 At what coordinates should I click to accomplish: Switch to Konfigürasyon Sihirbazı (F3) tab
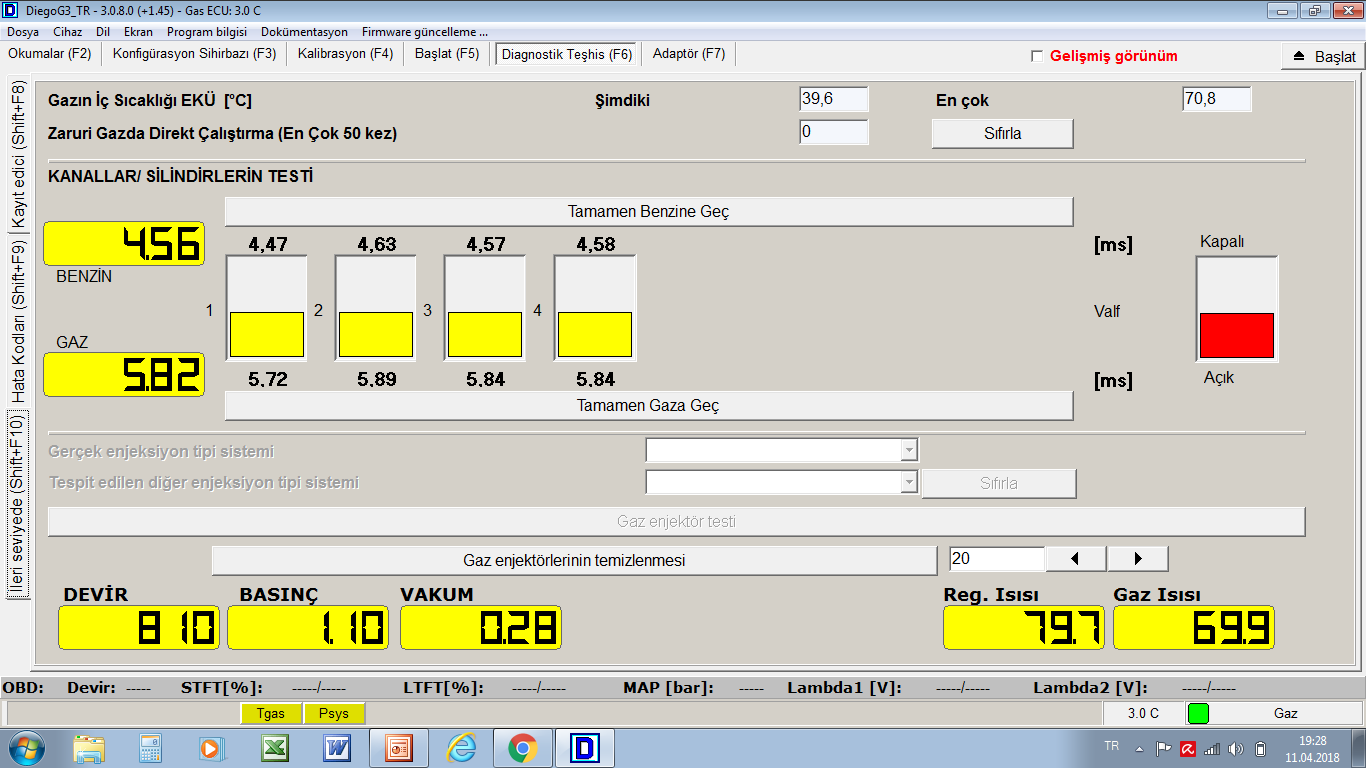(194, 54)
